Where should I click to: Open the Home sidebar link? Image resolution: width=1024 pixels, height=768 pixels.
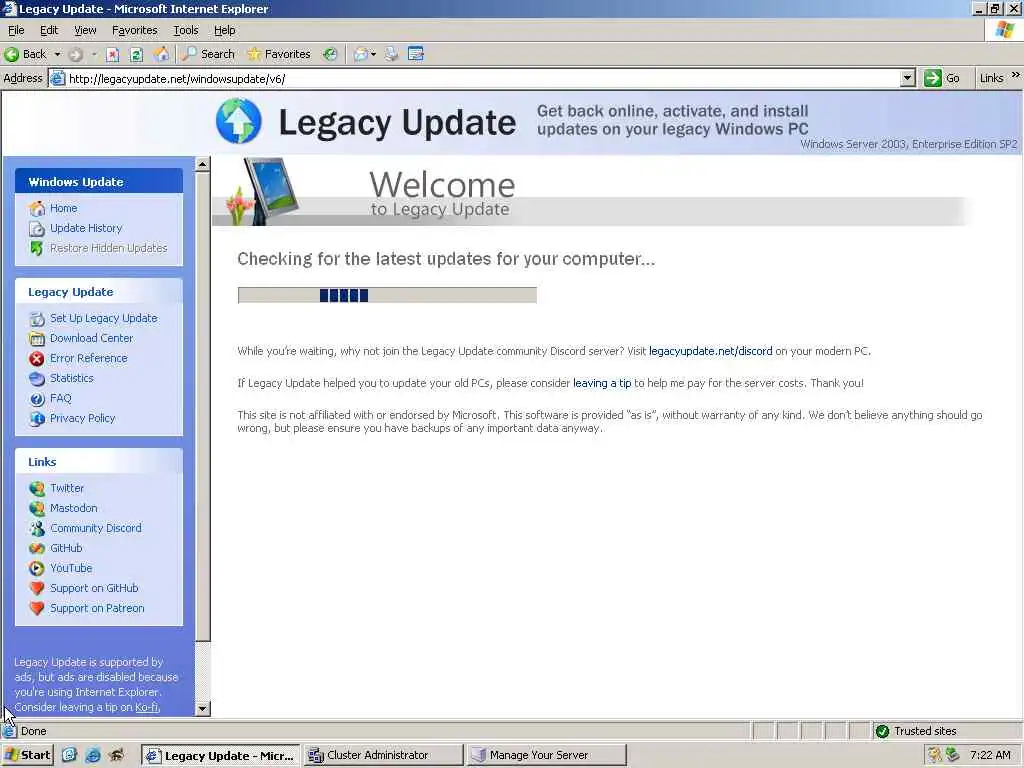63,208
